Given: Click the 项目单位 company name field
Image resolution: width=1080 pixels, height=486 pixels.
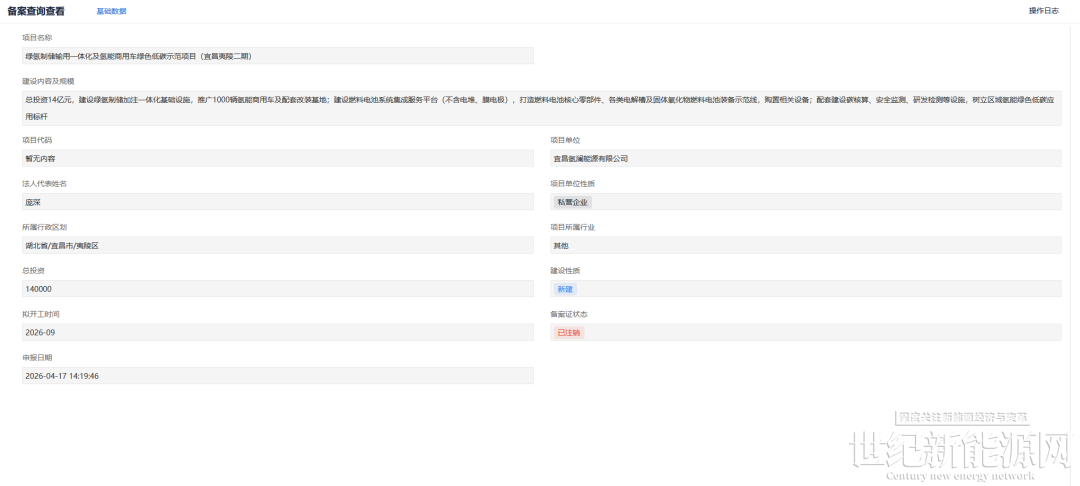Looking at the screenshot, I should click(x=805, y=159).
